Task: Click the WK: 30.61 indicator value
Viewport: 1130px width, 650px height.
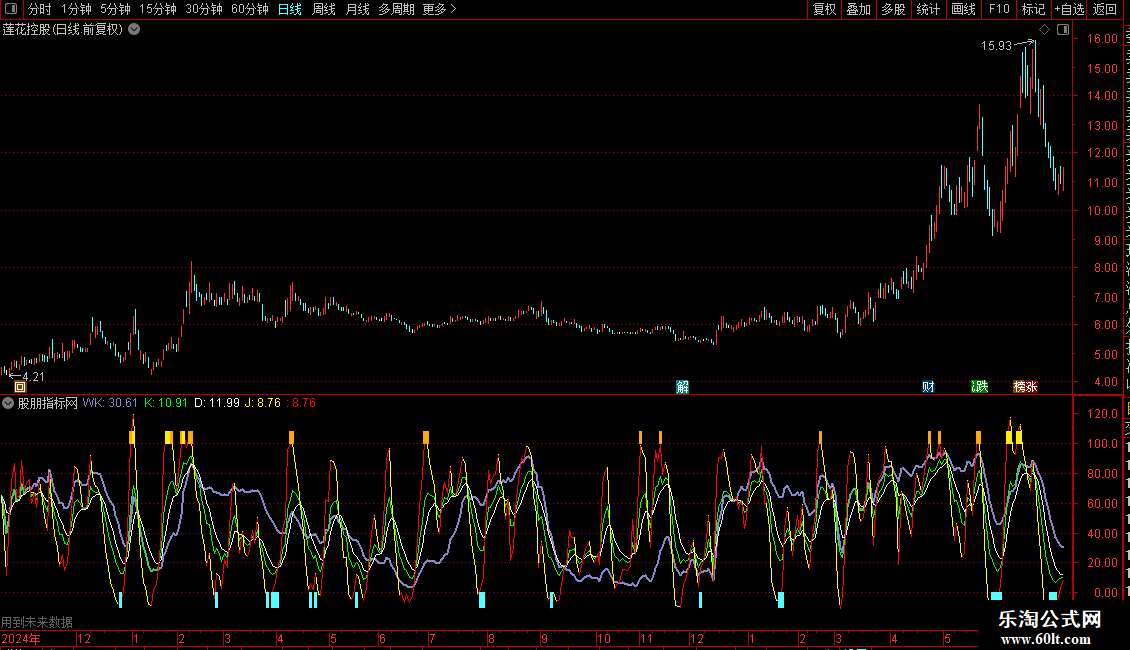Action: [x=110, y=404]
